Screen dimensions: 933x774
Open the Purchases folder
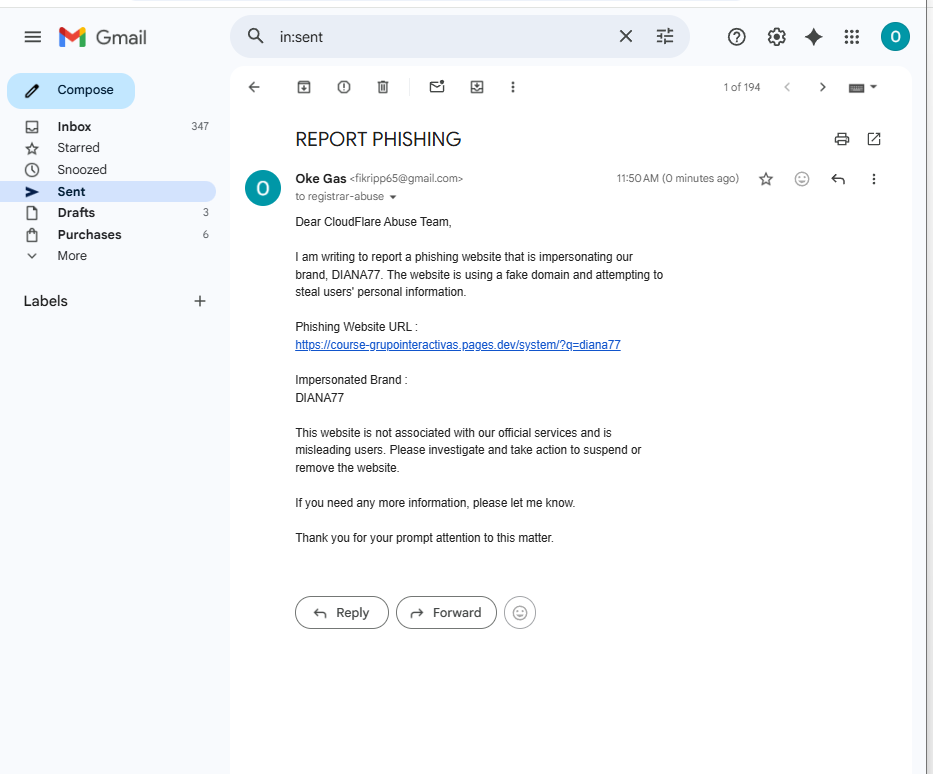(x=108, y=234)
